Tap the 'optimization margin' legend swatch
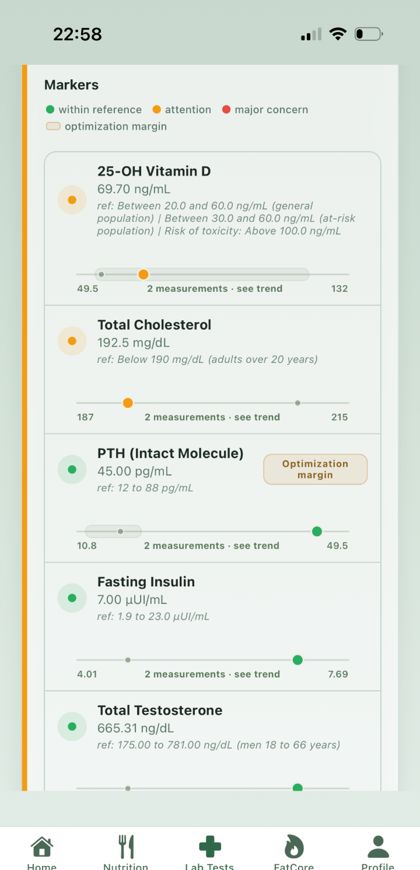This screenshot has width=420, height=870. point(53,127)
